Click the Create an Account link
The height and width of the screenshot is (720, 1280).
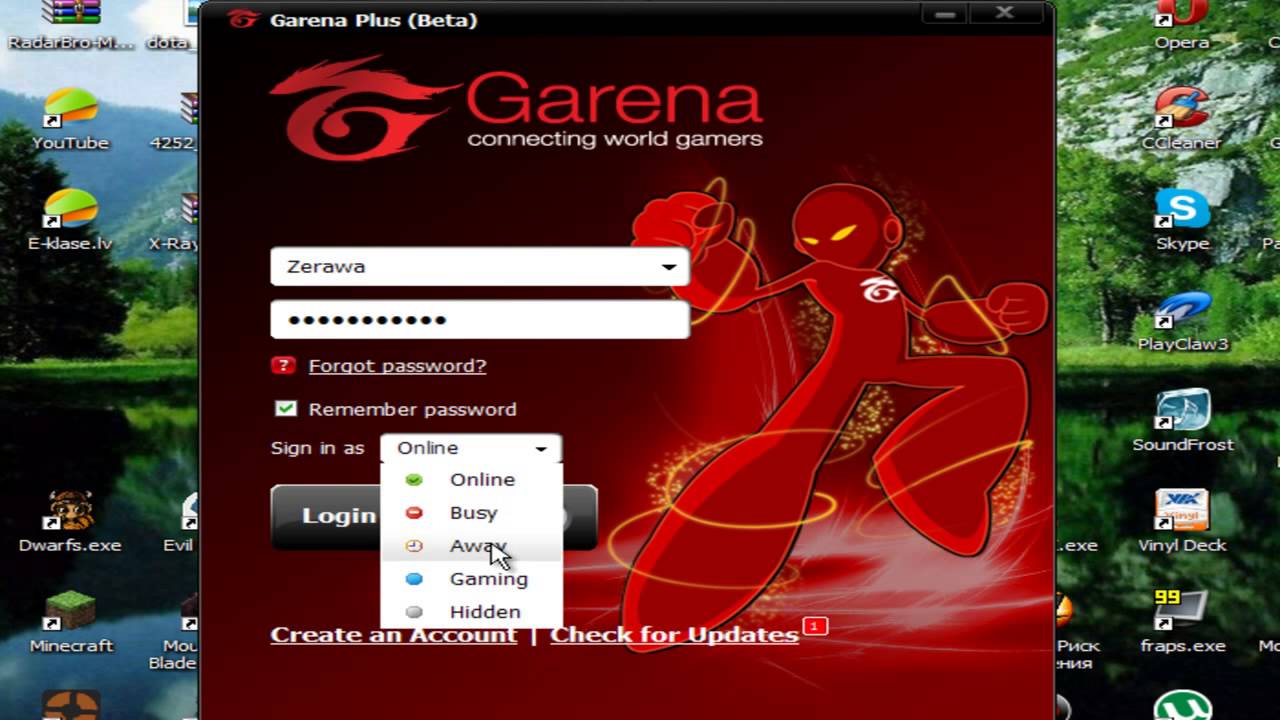click(393, 634)
